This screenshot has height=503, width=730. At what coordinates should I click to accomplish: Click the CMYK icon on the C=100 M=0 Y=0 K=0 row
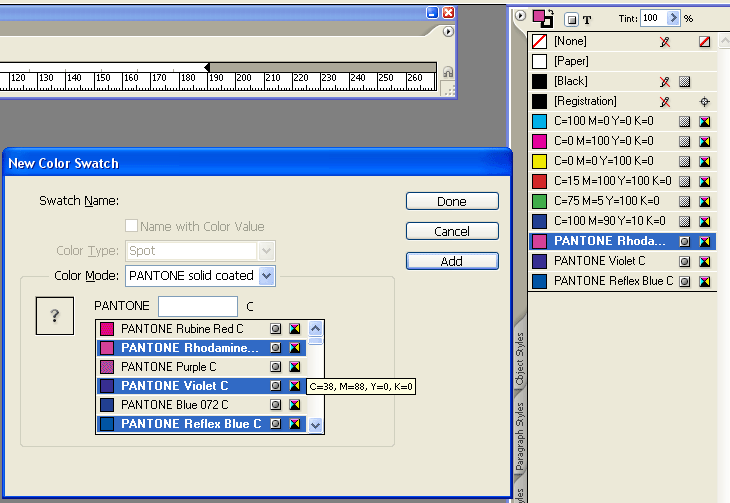click(705, 122)
